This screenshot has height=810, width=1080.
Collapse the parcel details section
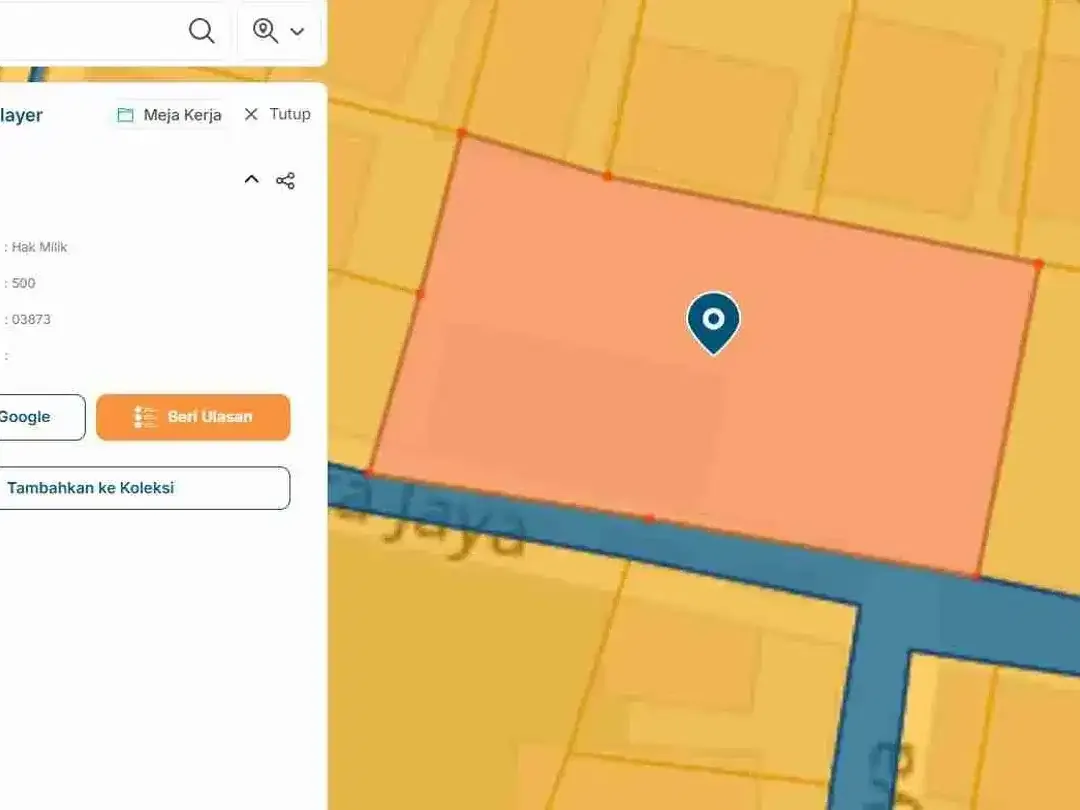point(251,180)
